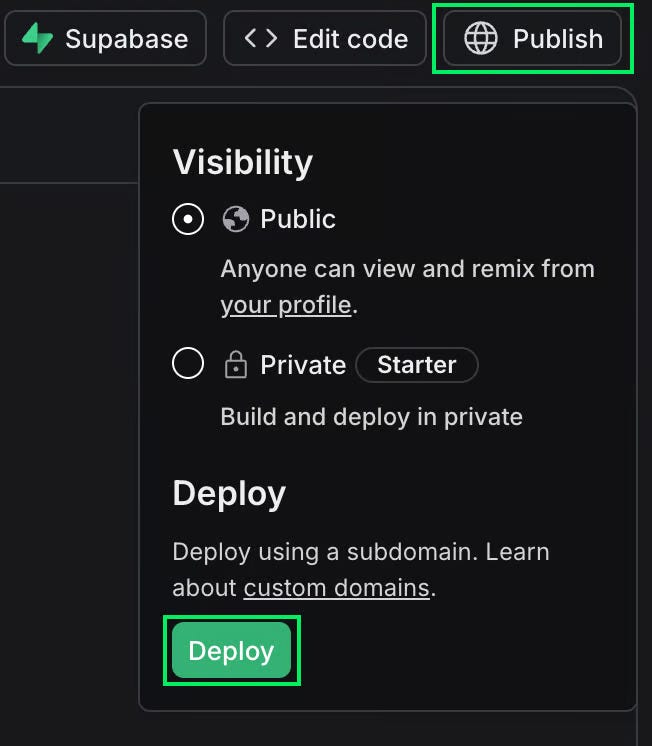Click 'Anyone can view and remix from' text
The height and width of the screenshot is (746, 652).
408,269
